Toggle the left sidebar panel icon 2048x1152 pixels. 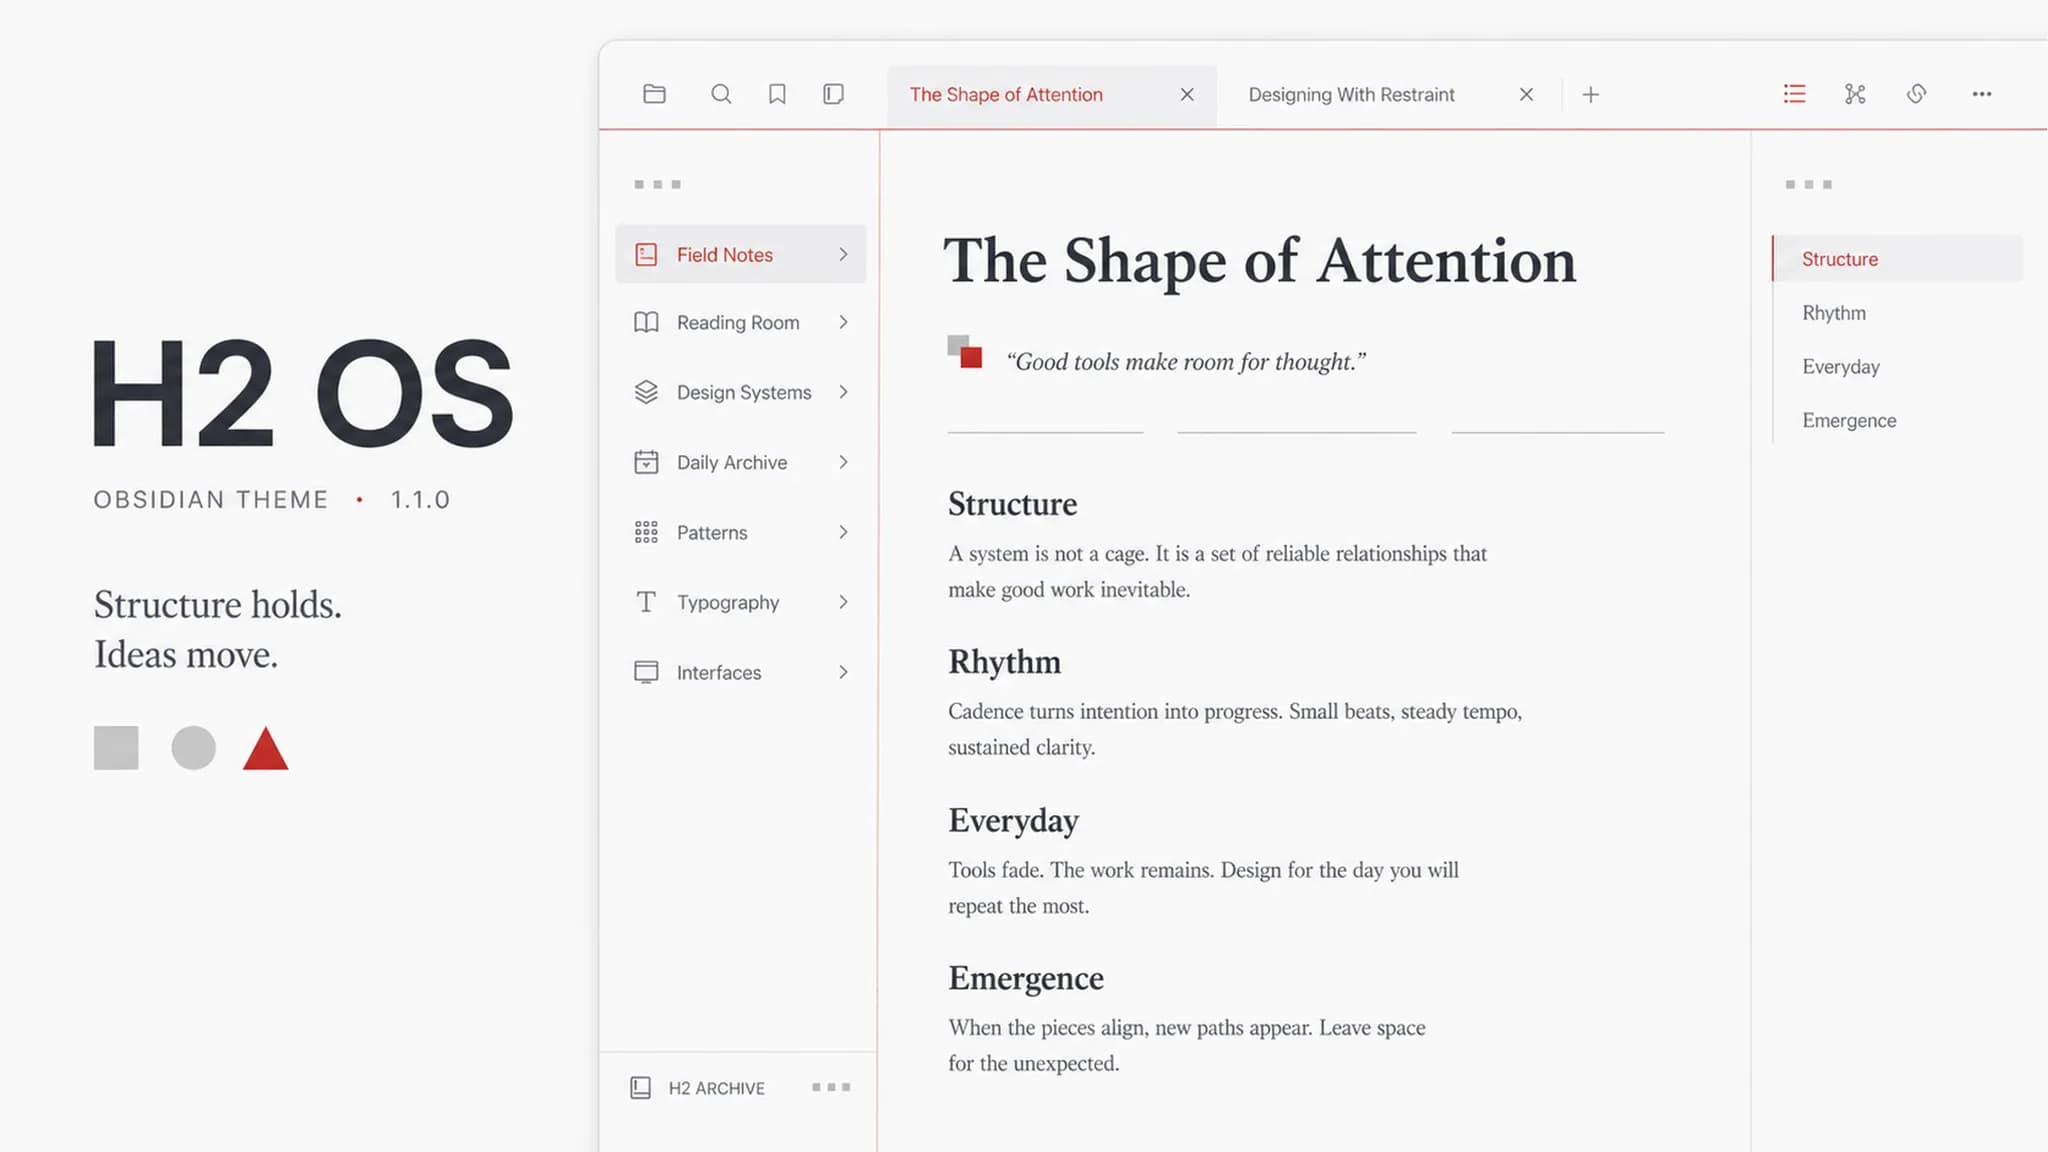tap(833, 94)
